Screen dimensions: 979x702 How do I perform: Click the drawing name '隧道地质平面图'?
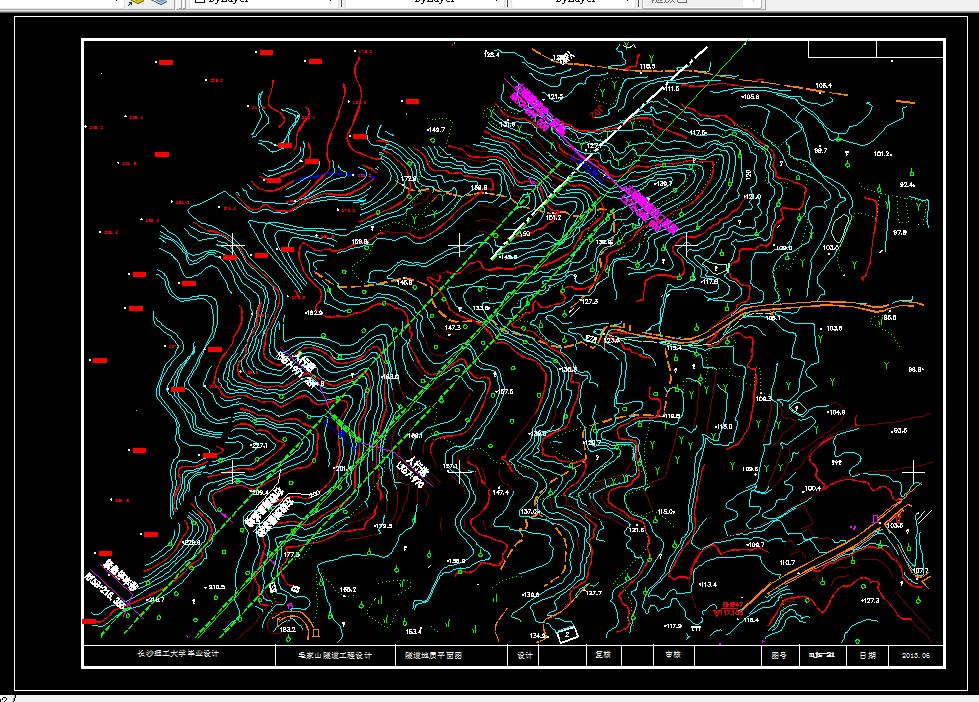pos(433,655)
